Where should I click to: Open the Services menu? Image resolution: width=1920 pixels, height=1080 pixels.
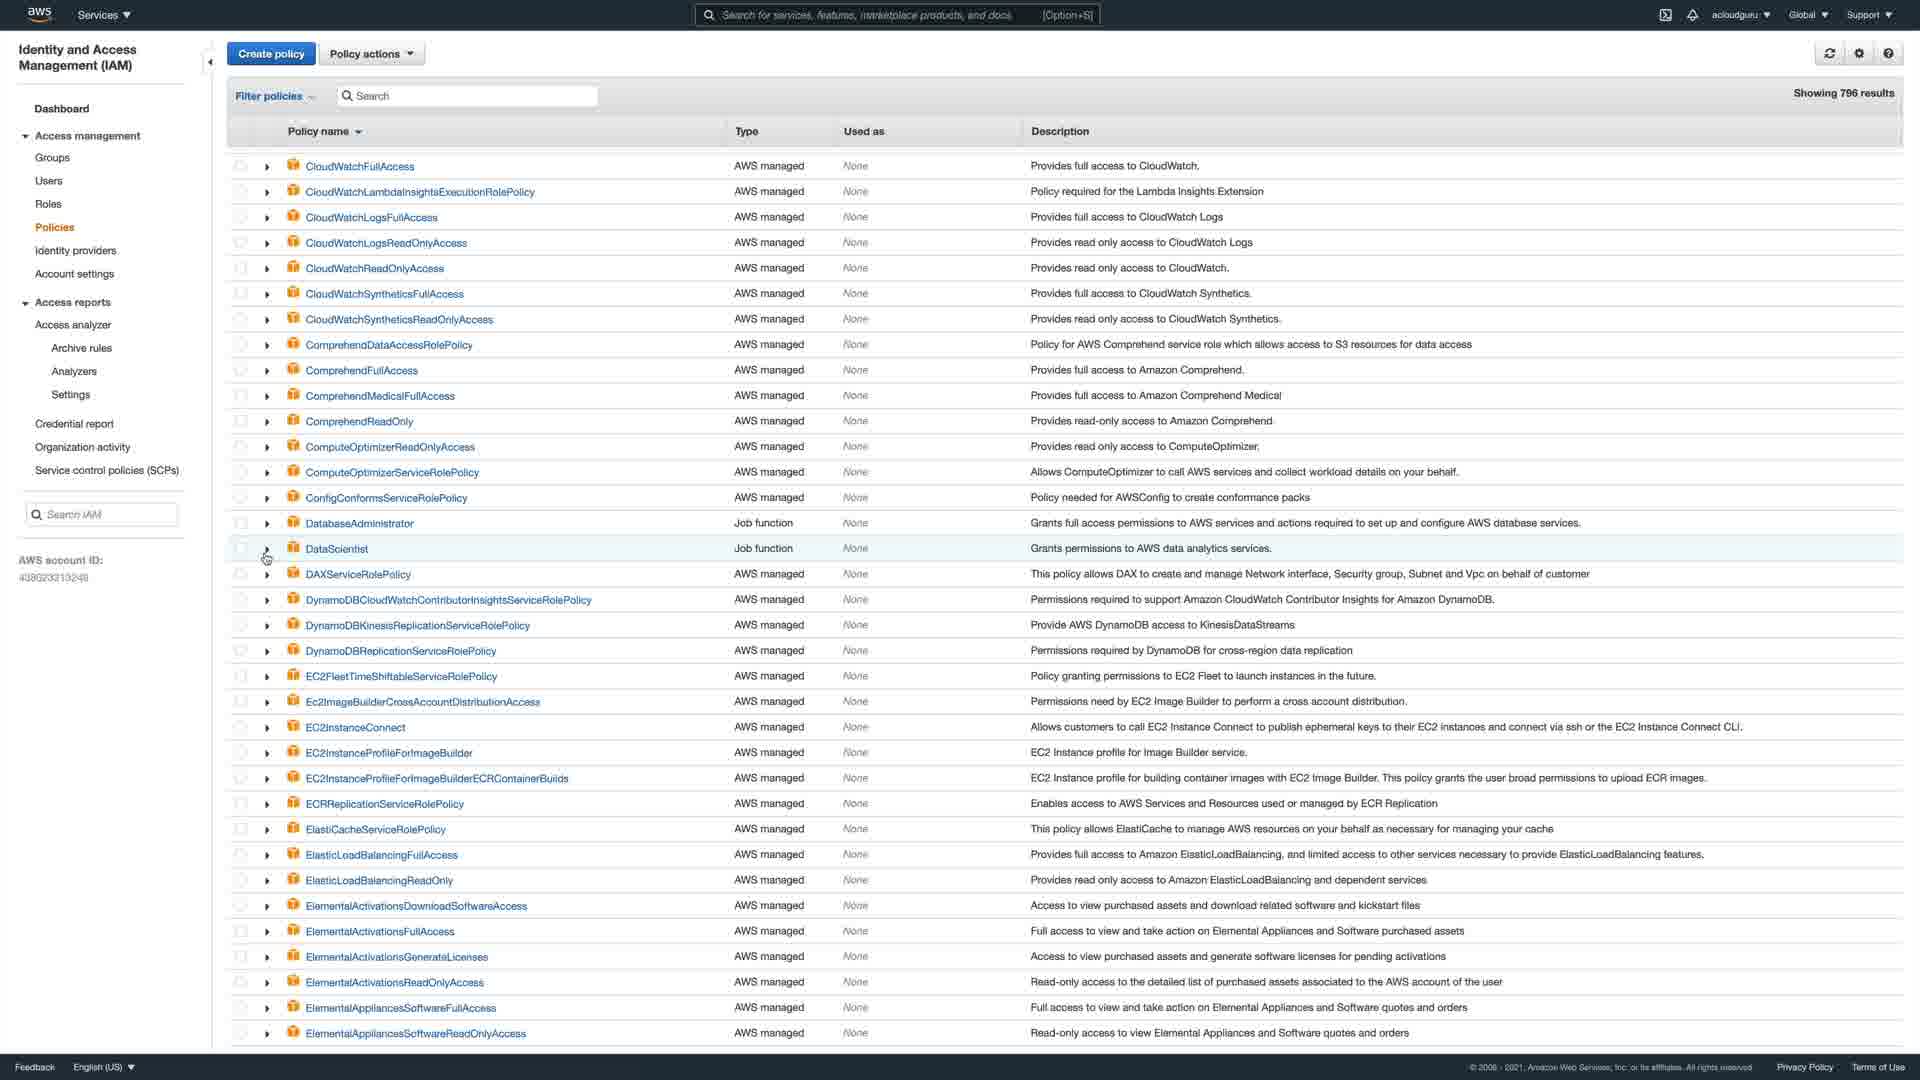click(104, 15)
